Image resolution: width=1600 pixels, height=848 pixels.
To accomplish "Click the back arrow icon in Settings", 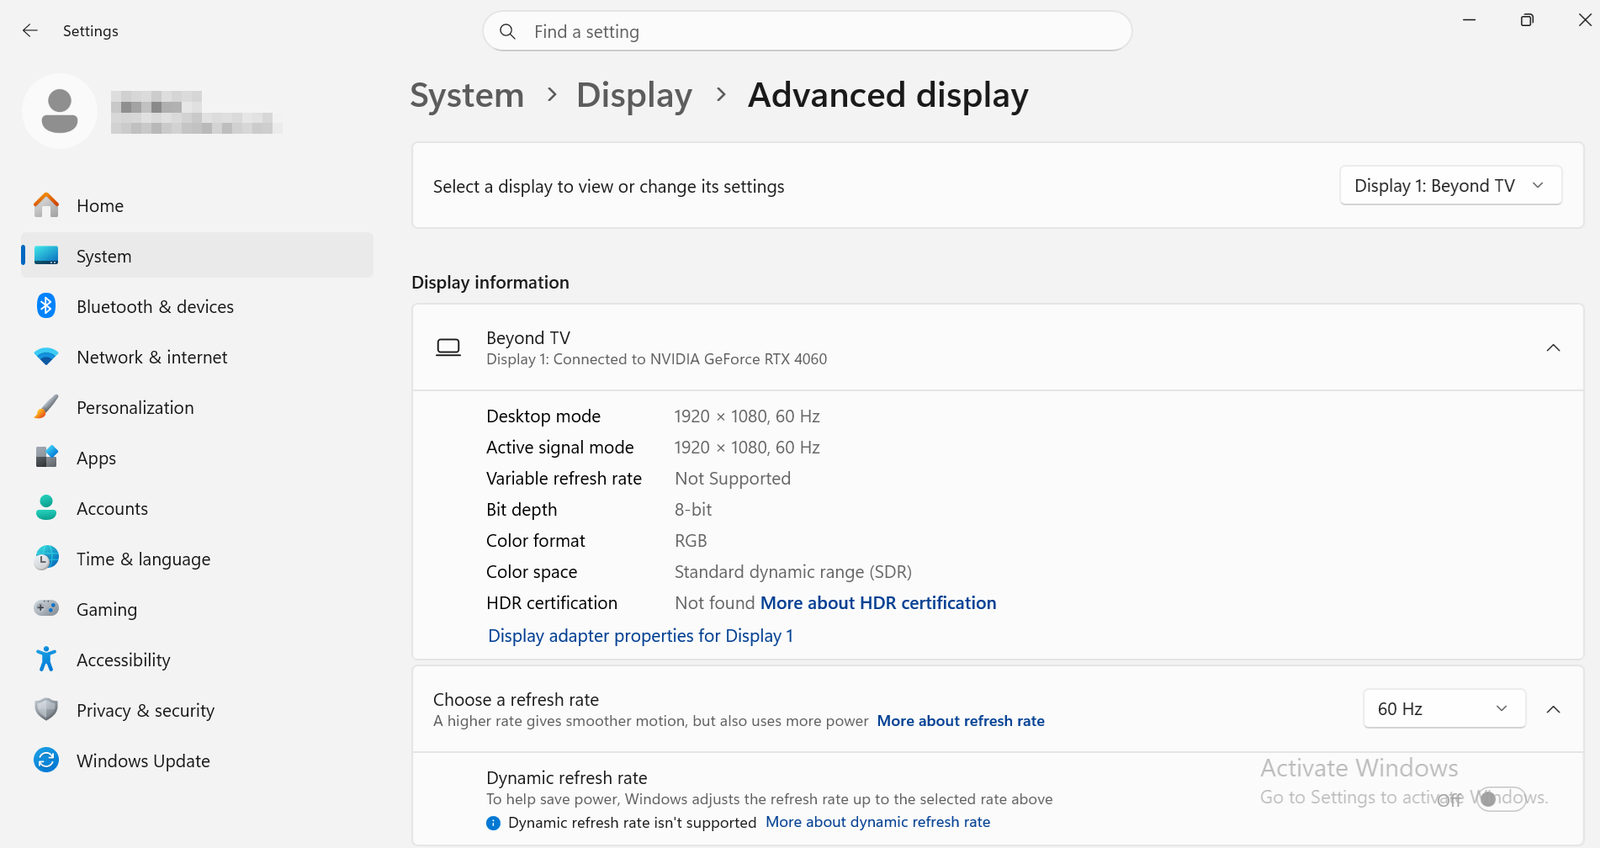I will click(x=30, y=31).
